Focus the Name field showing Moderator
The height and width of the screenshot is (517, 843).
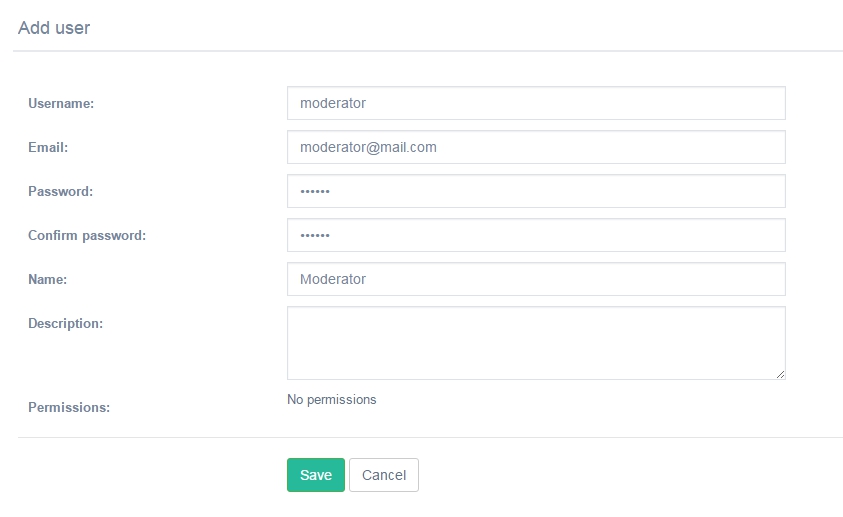[x=536, y=279]
